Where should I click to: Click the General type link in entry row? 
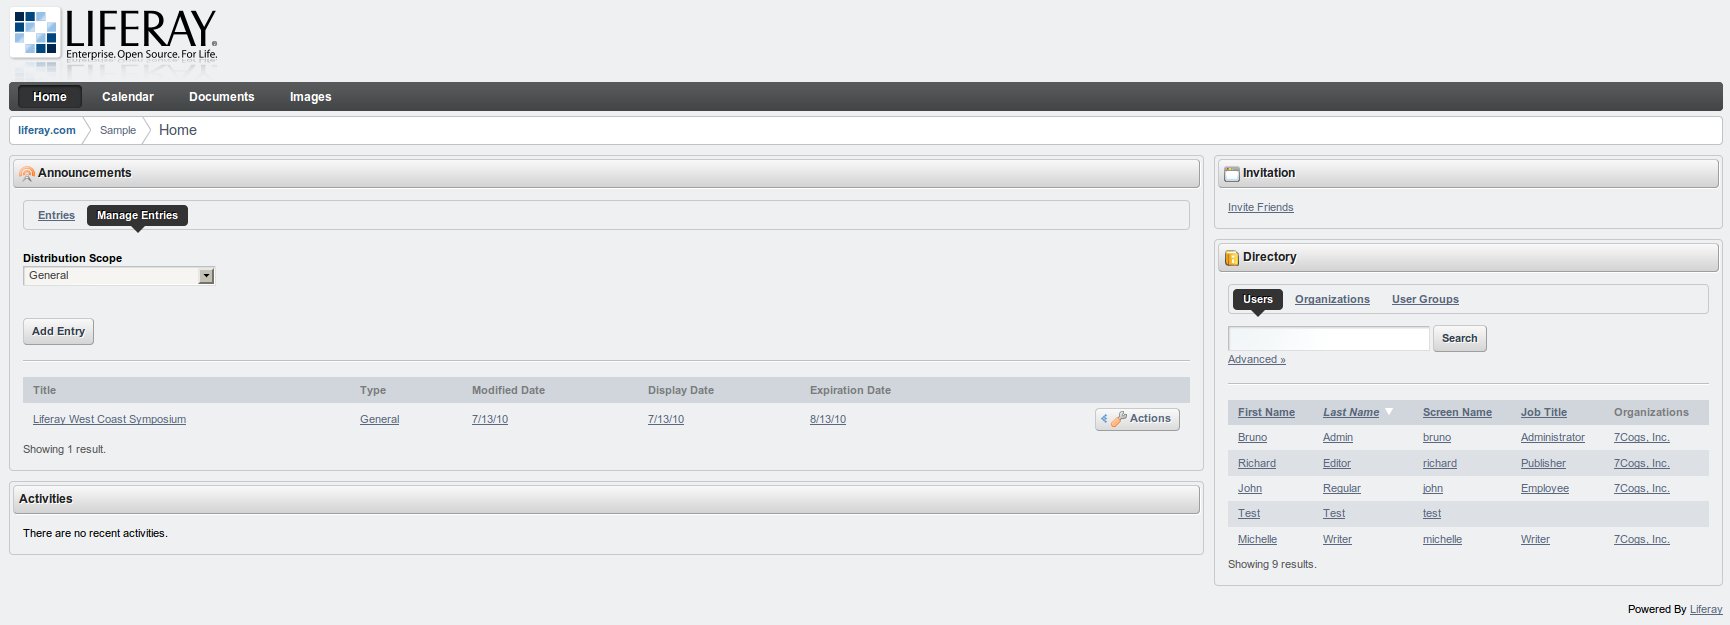pos(380,420)
